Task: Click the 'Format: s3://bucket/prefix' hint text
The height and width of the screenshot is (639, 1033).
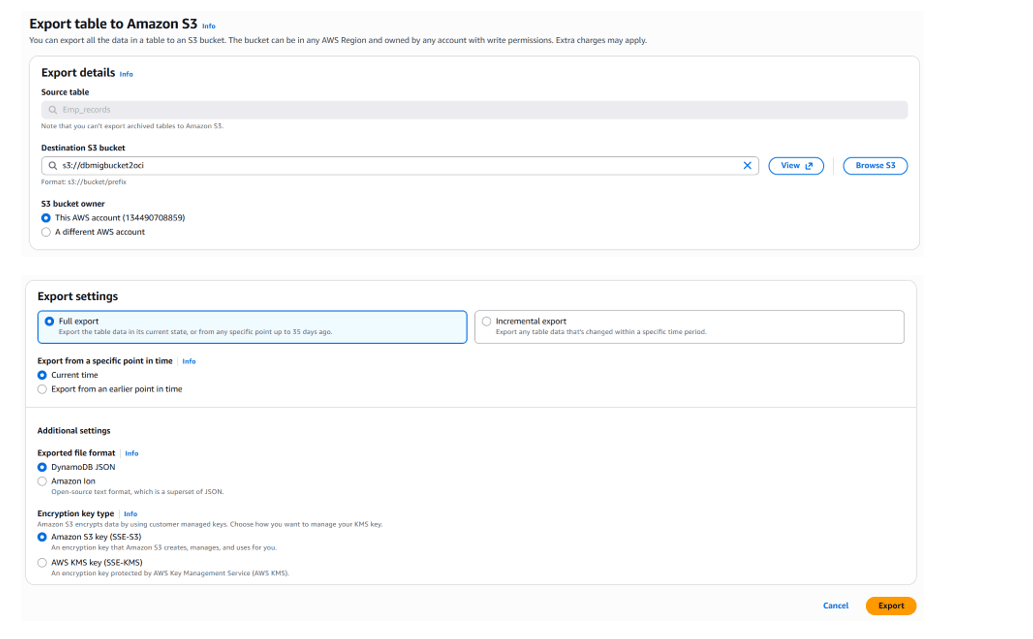Action: (84, 182)
